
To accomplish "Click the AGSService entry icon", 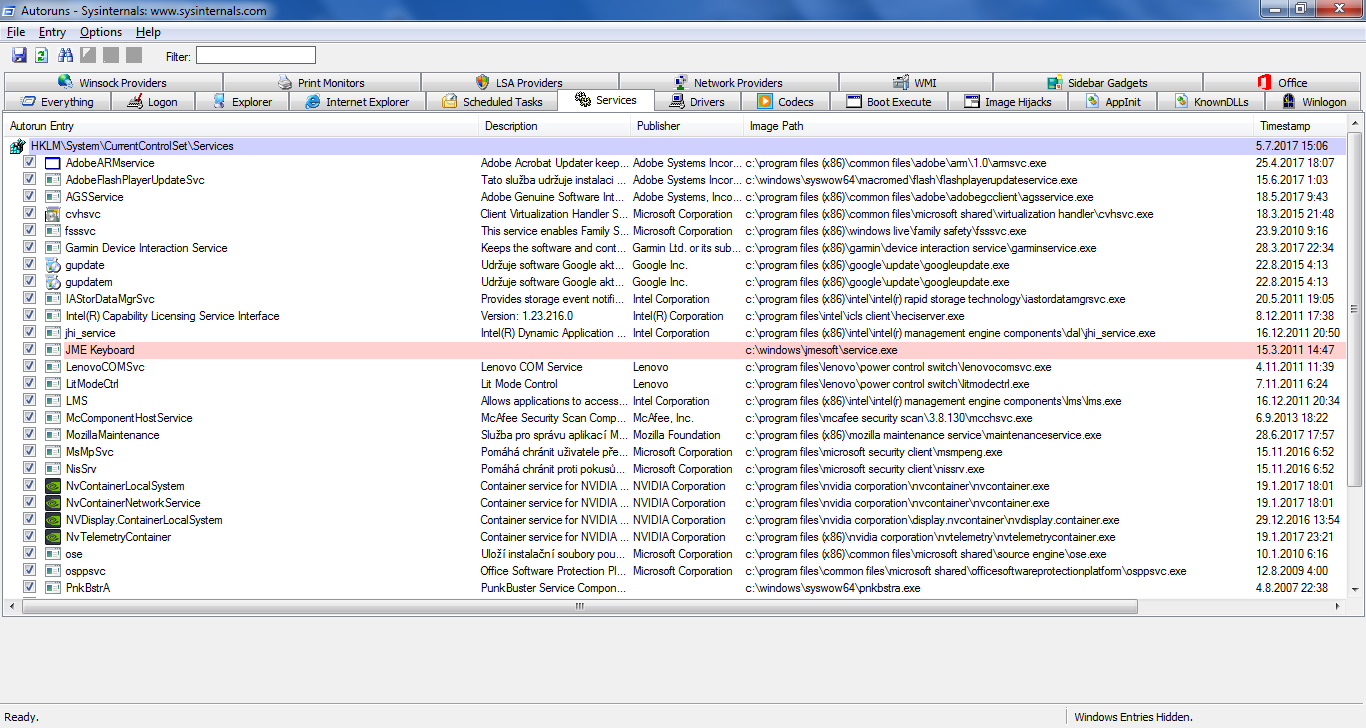I will (53, 197).
